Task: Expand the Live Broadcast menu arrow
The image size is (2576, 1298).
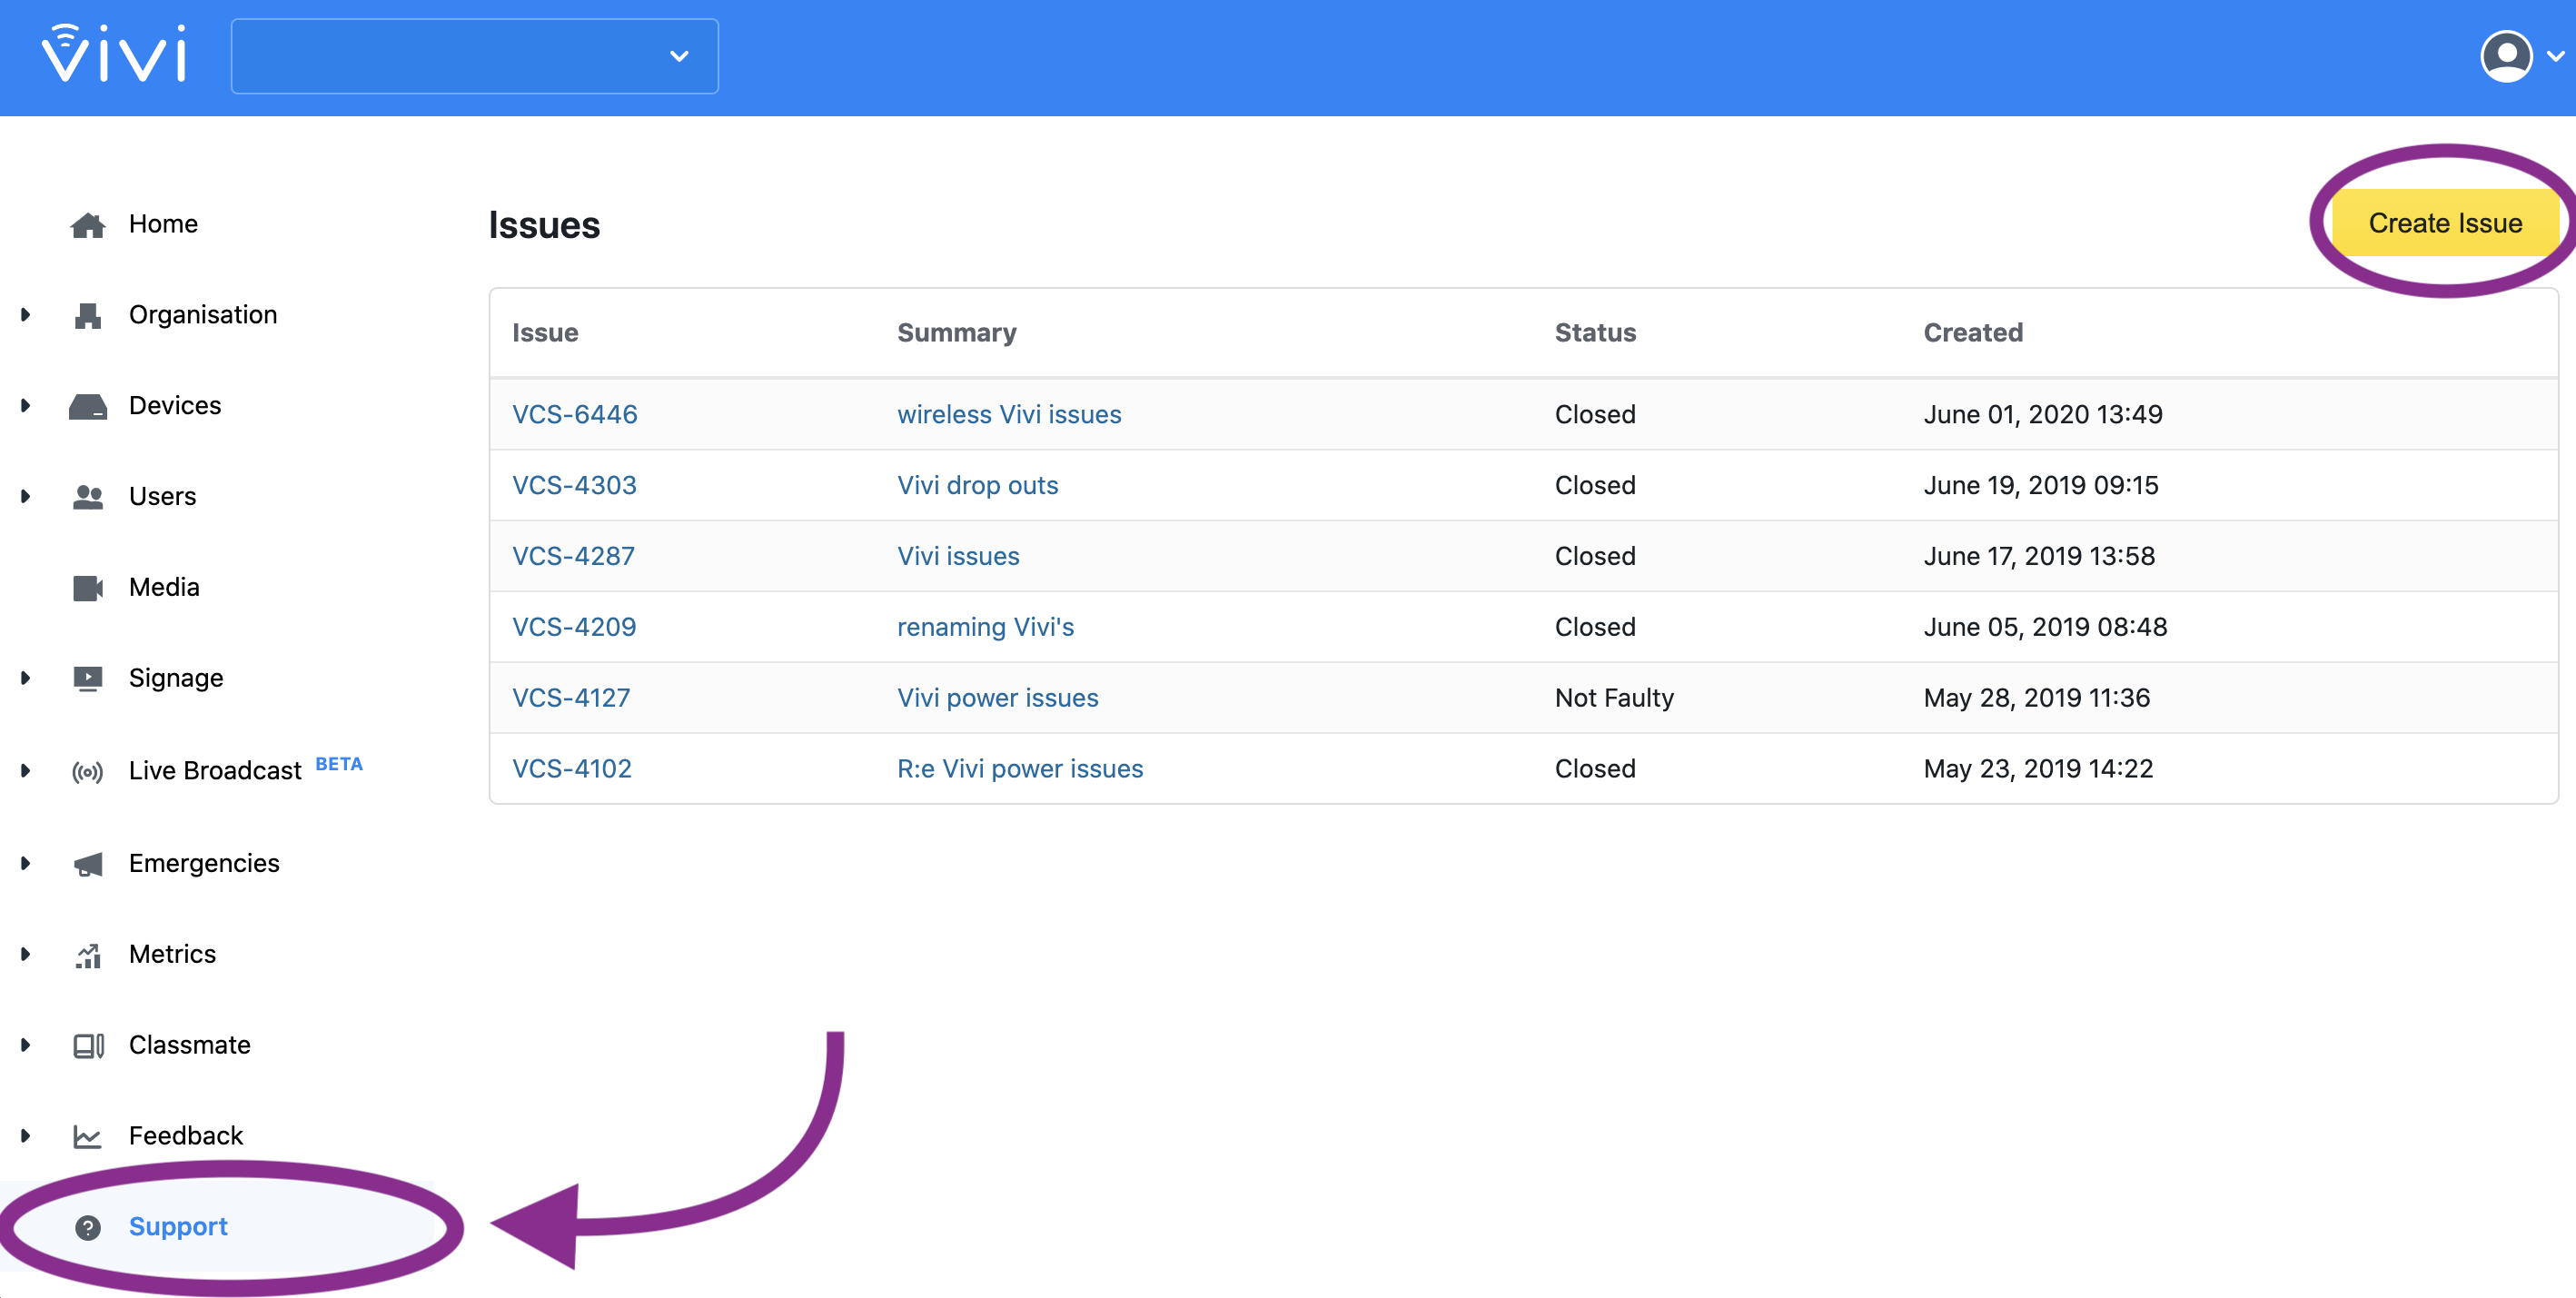Action: pyautogui.click(x=26, y=771)
